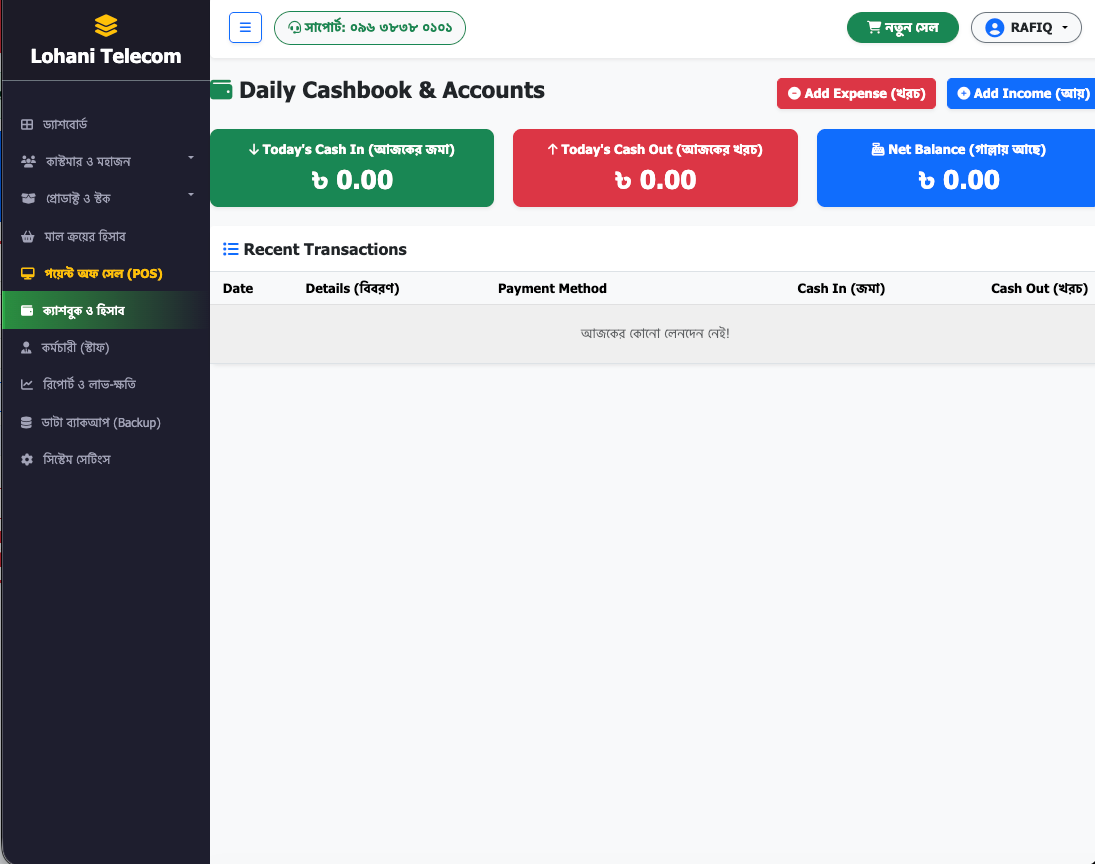Click the RAFIQ user avatar icon

point(994,28)
